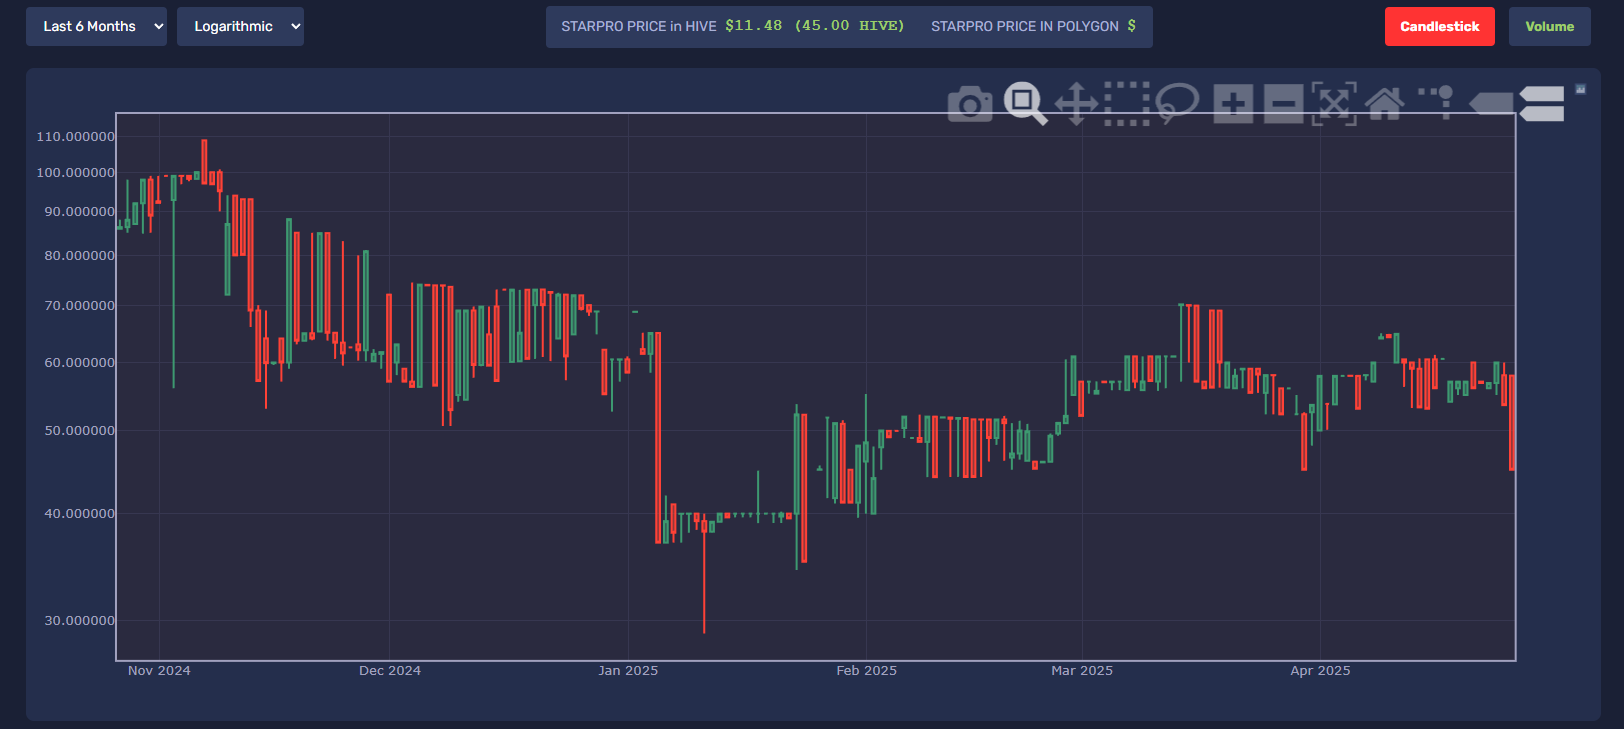The height and width of the screenshot is (729, 1624).
Task: Open the Last 6 Months time range dropdown
Action: click(x=96, y=27)
